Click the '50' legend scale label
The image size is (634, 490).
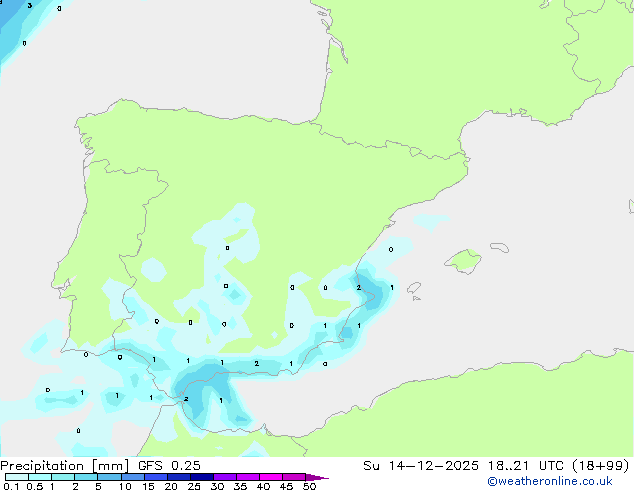pos(309,486)
